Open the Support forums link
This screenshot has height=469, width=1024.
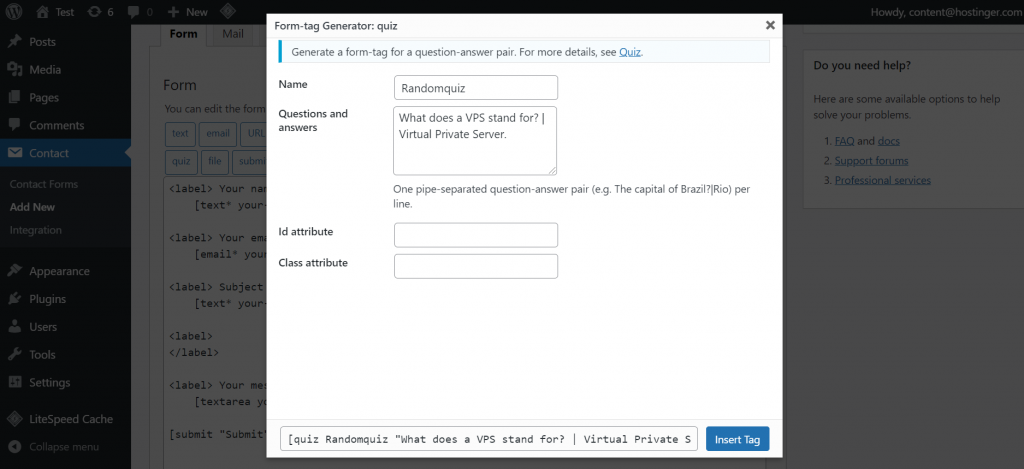871,161
